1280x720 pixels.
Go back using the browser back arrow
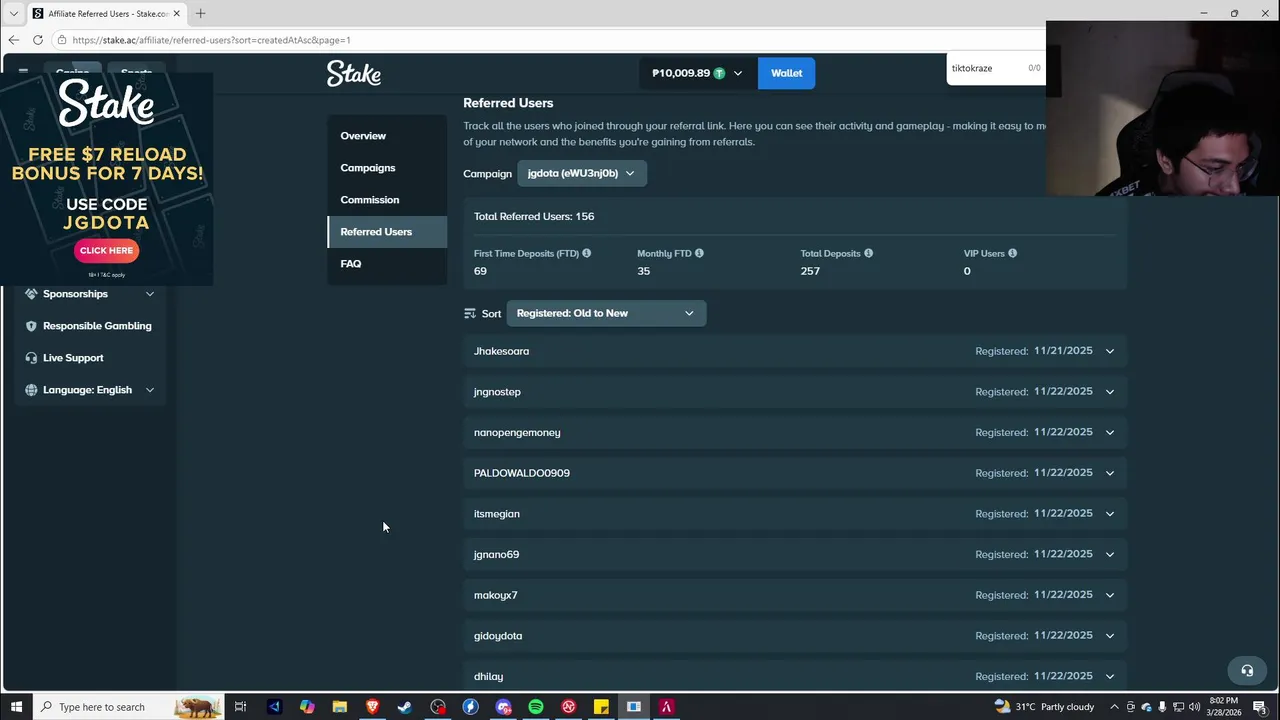click(x=14, y=40)
